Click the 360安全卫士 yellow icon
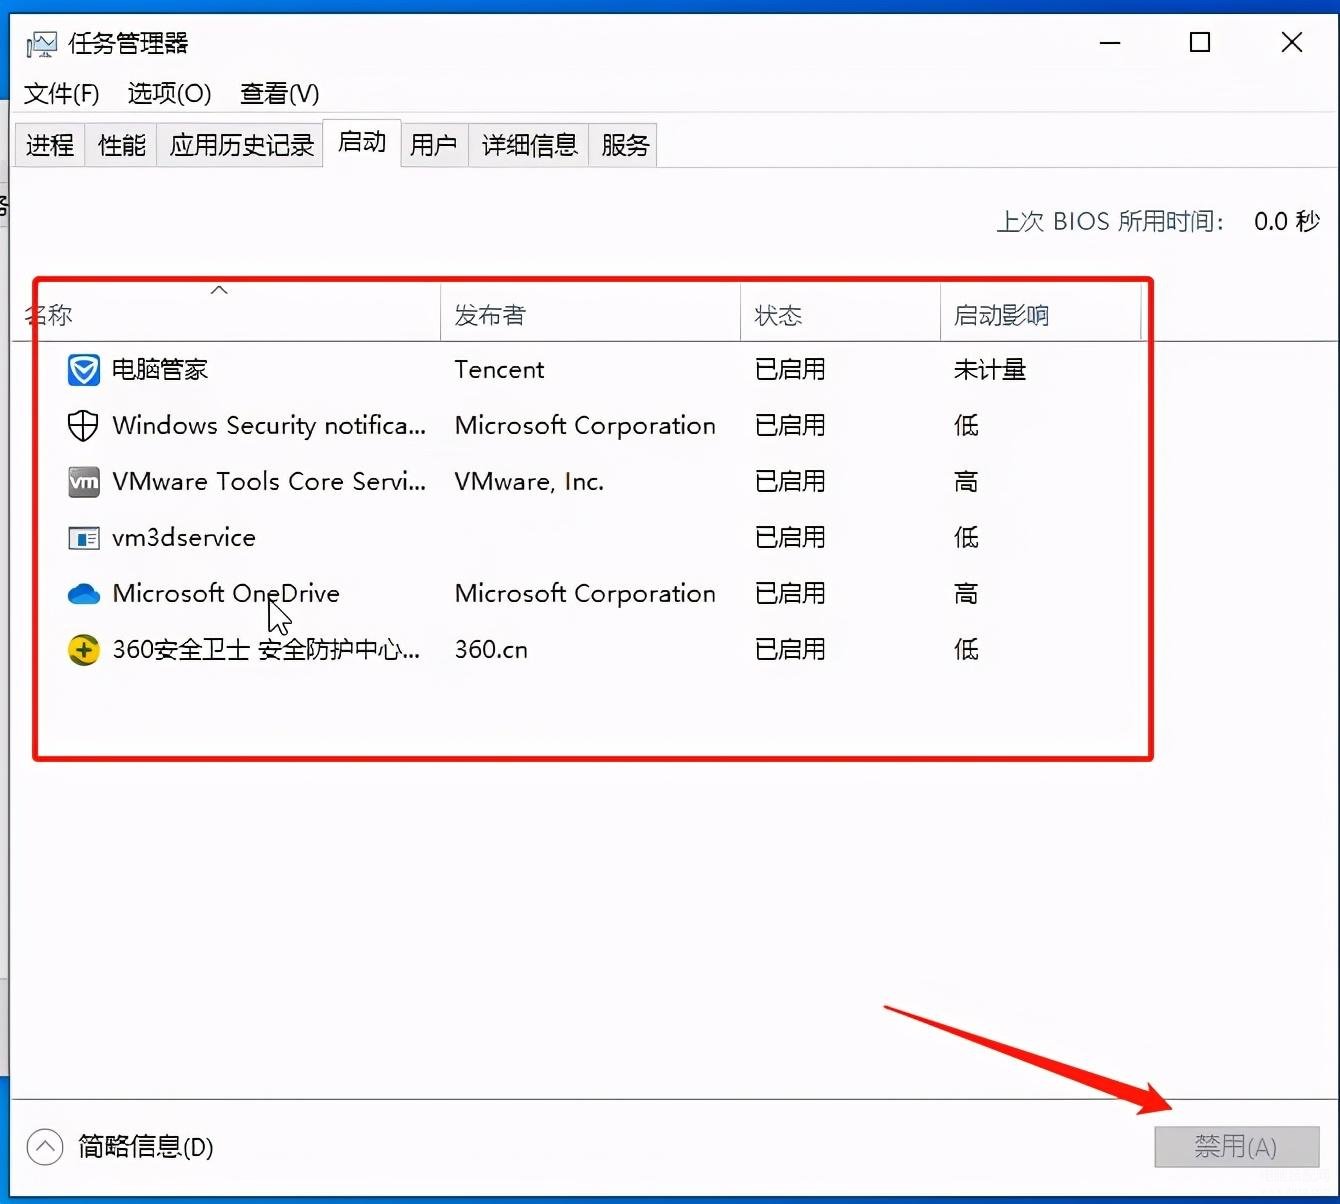This screenshot has width=1340, height=1204. click(x=83, y=650)
